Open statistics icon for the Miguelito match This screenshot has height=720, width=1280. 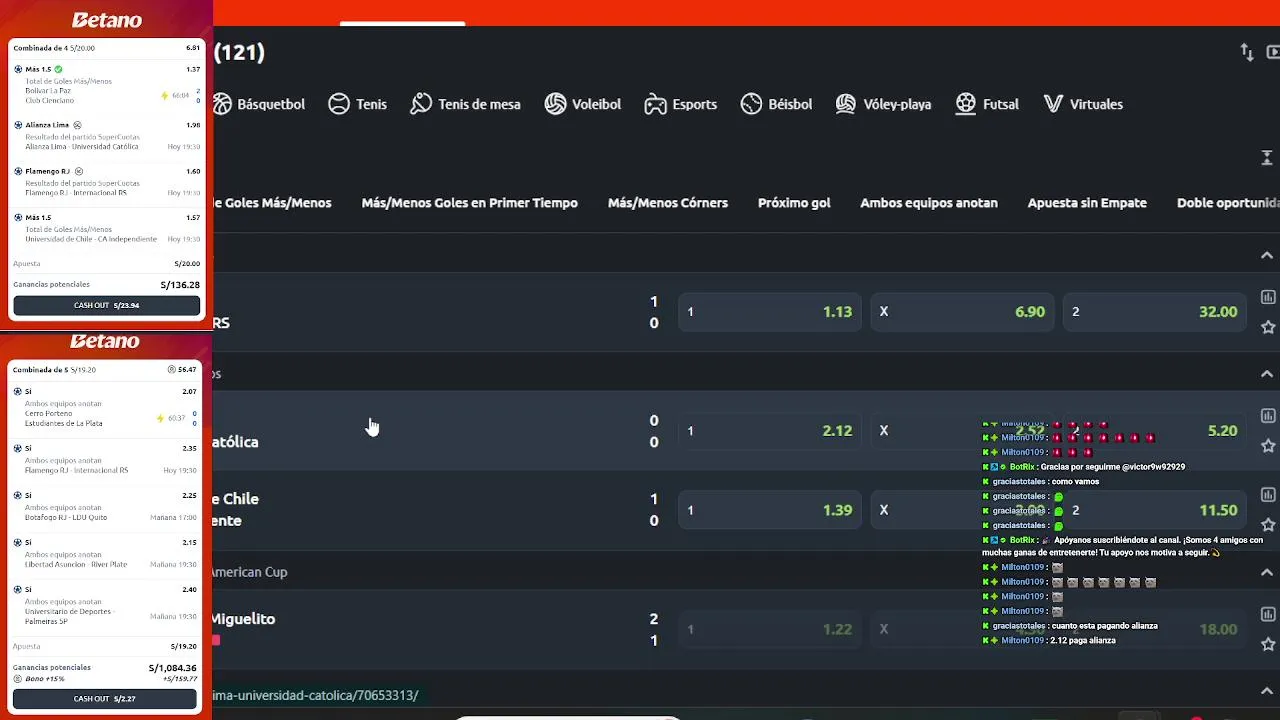pyautogui.click(x=1268, y=614)
